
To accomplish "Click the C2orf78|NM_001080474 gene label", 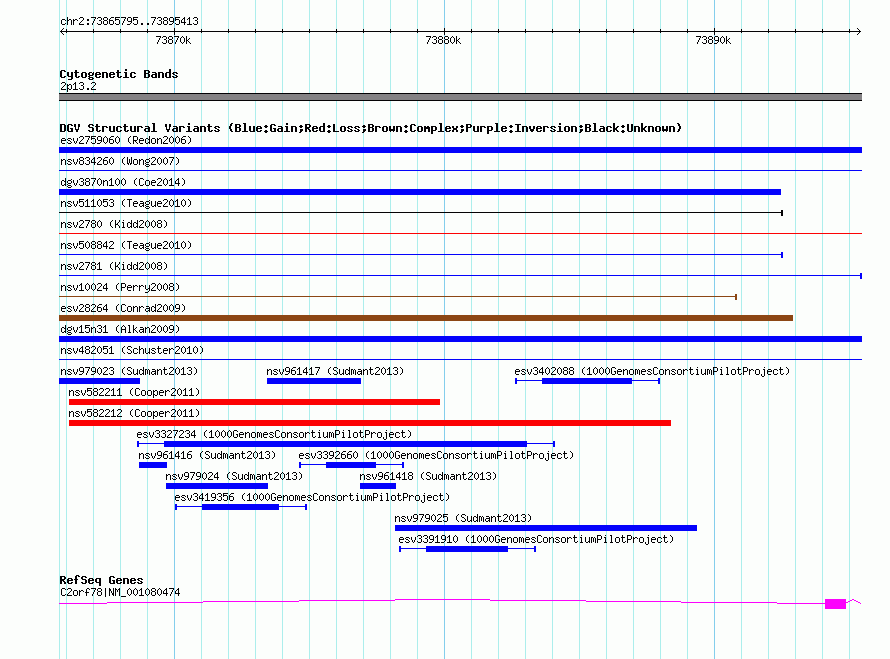I will coord(120,593).
